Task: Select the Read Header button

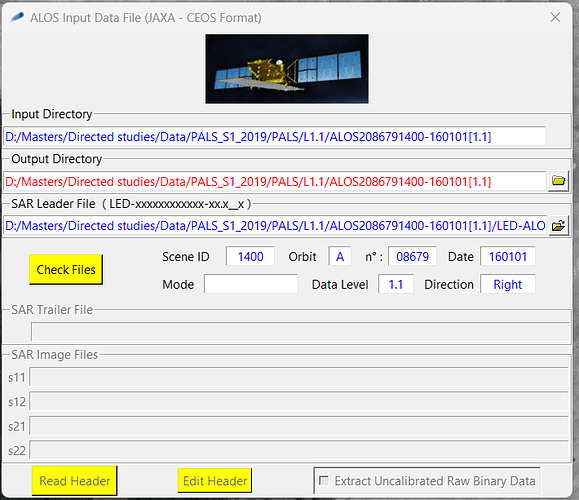Action: 74,481
